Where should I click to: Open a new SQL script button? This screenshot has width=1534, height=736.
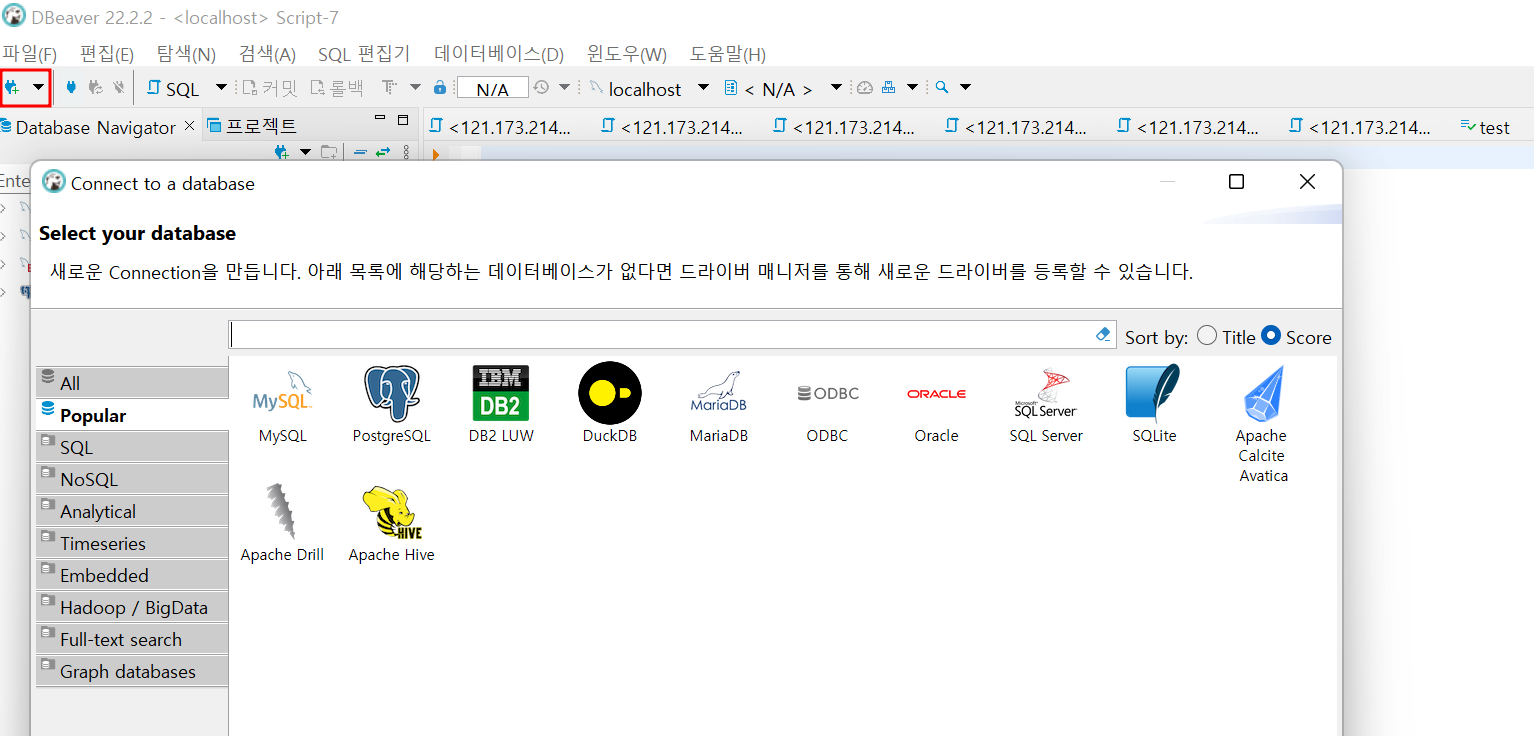click(173, 89)
